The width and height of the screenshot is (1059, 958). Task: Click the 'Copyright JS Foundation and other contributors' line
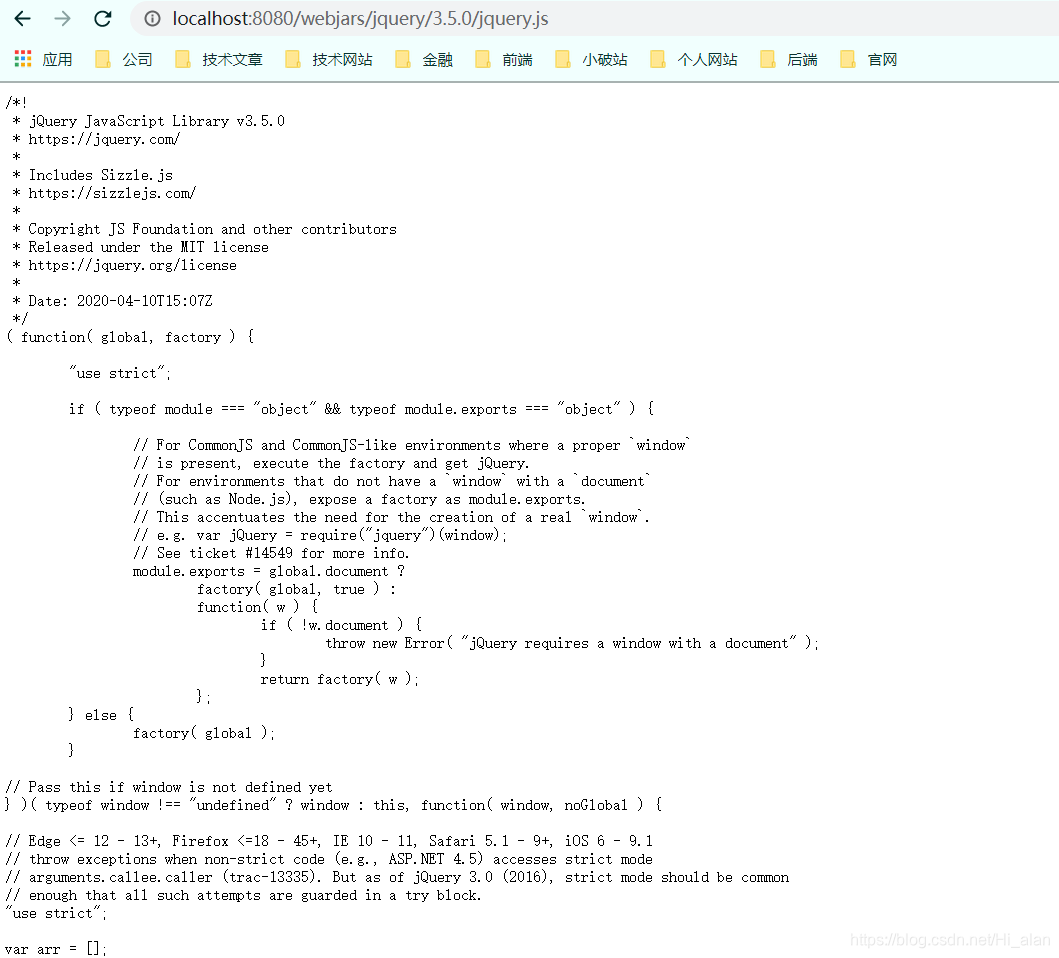pos(213,229)
